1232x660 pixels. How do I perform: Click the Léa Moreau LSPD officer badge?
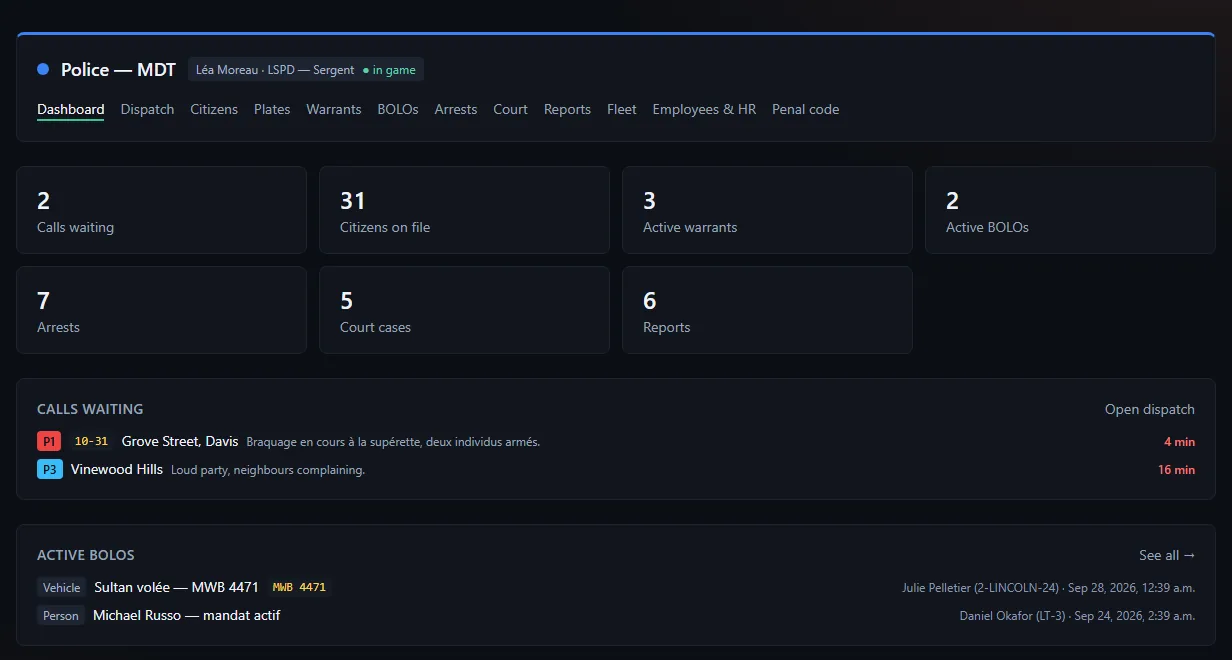[x=306, y=70]
